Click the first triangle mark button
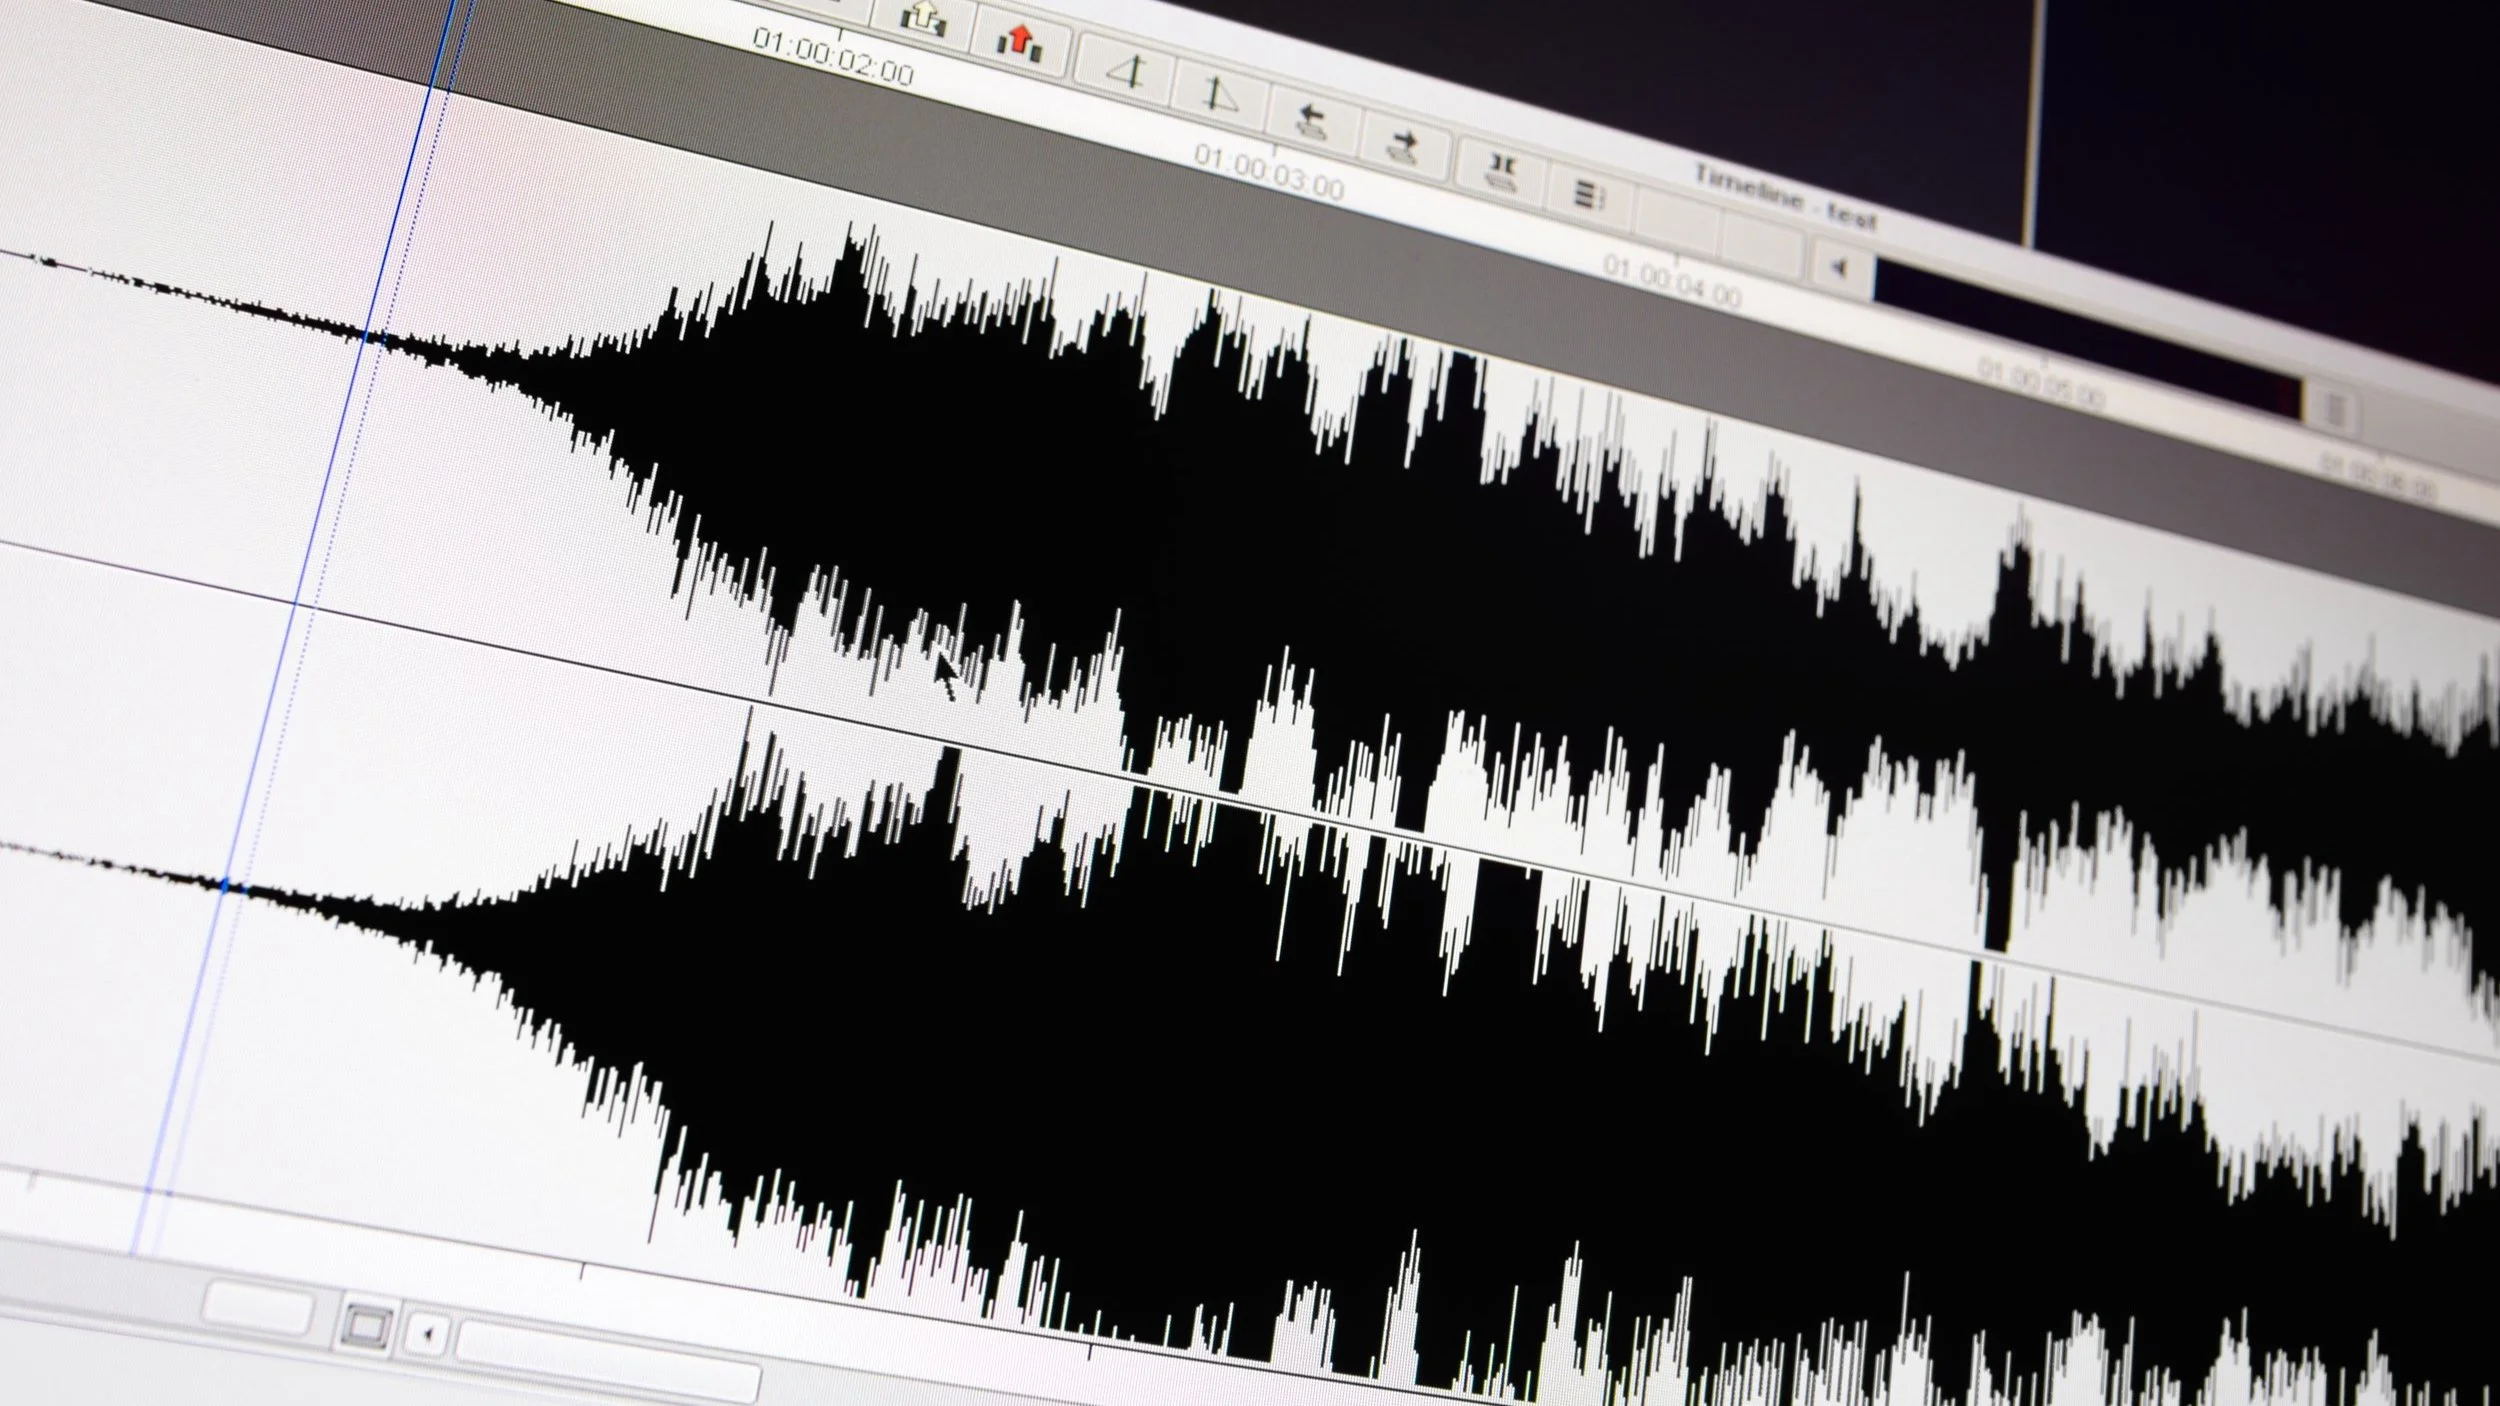The image size is (2500, 1406). [x=1127, y=71]
